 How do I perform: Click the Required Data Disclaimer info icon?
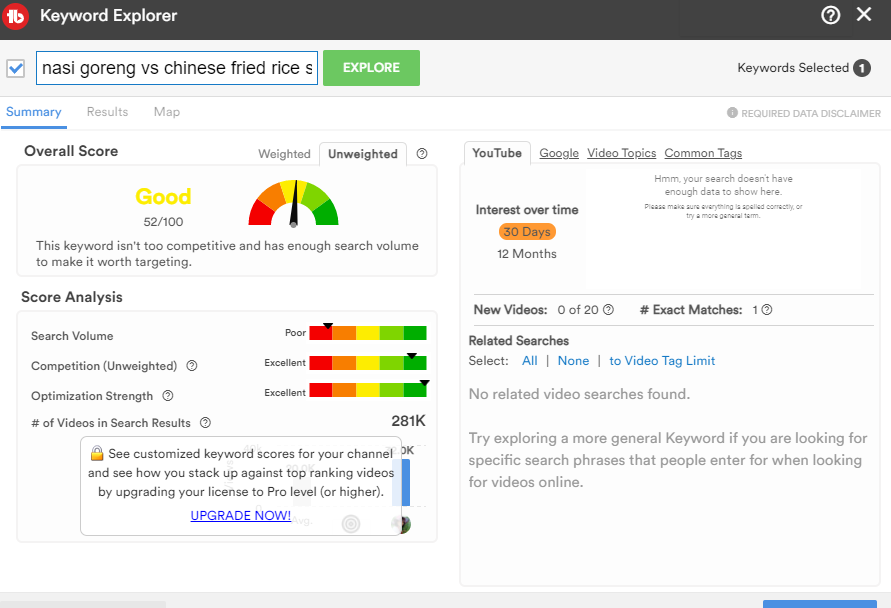tap(732, 113)
